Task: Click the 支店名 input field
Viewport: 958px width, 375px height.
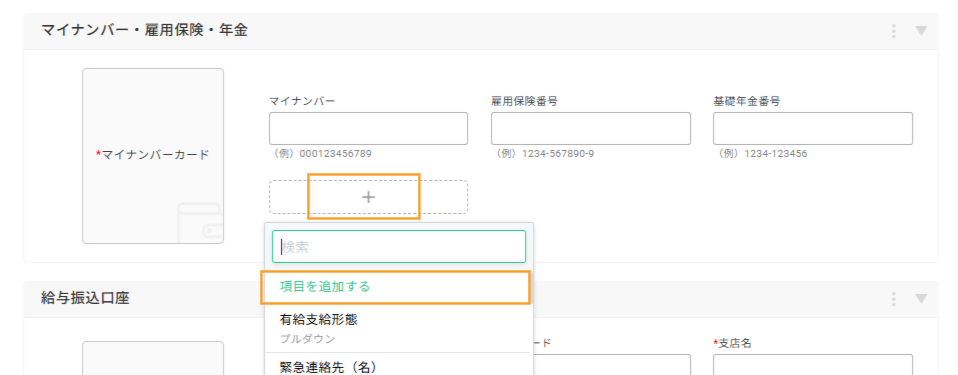Action: [813, 365]
